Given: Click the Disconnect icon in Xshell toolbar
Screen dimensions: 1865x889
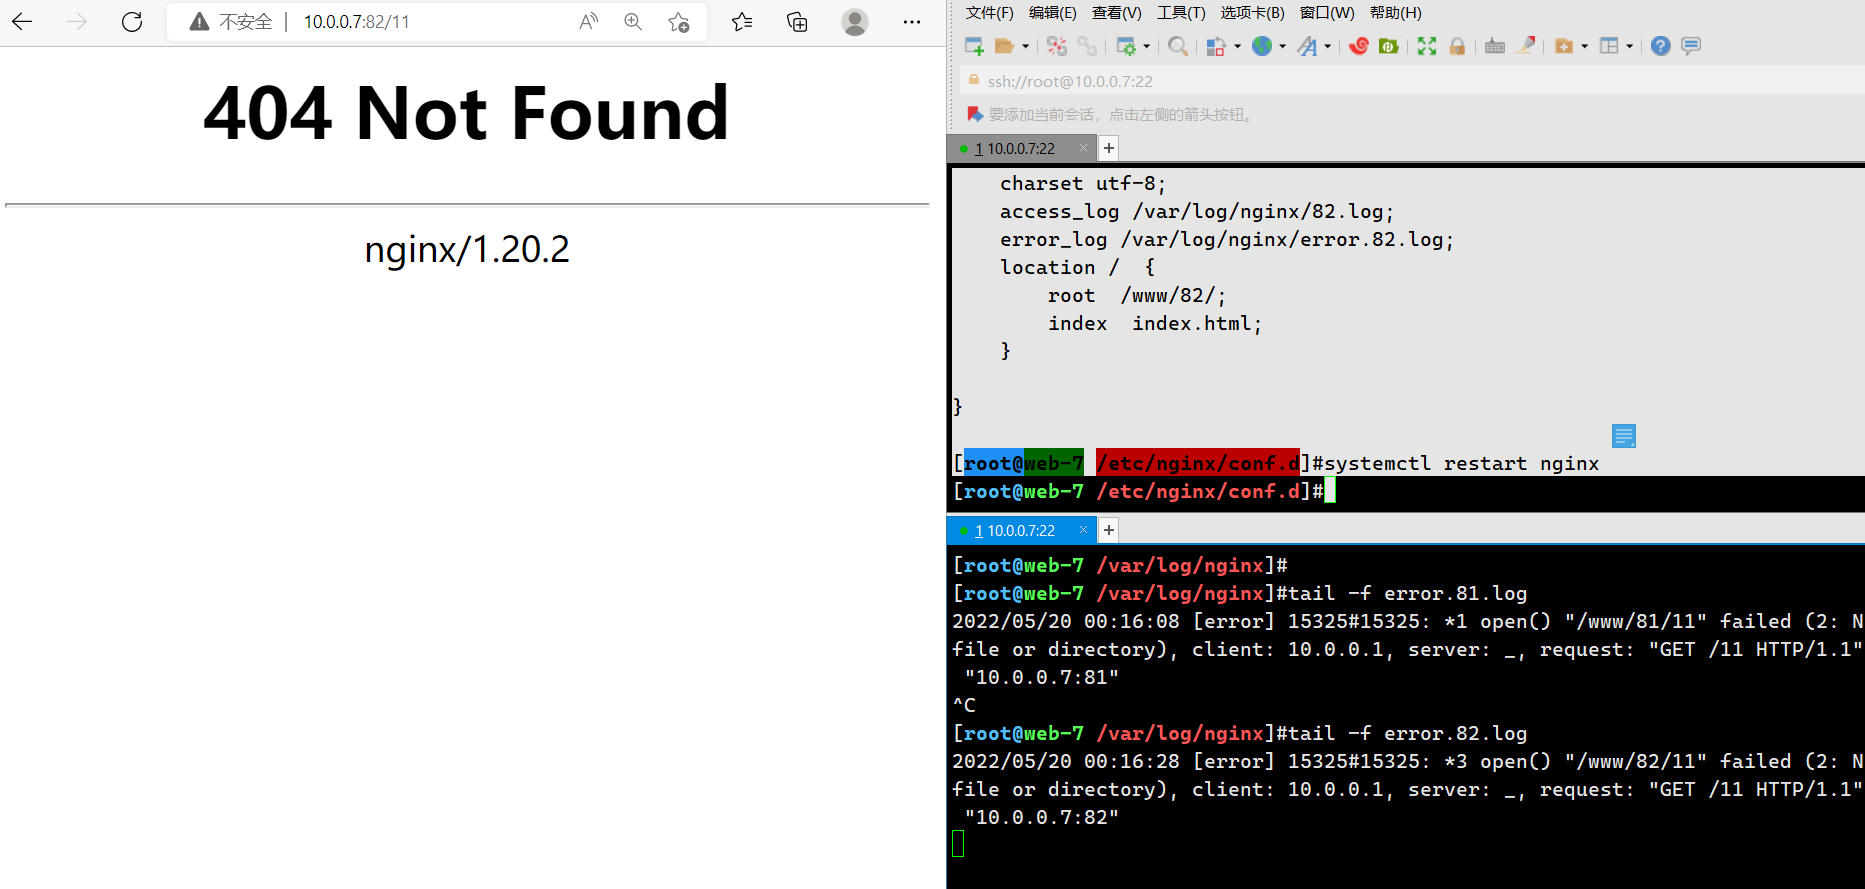Looking at the screenshot, I should pyautogui.click(x=1057, y=46).
